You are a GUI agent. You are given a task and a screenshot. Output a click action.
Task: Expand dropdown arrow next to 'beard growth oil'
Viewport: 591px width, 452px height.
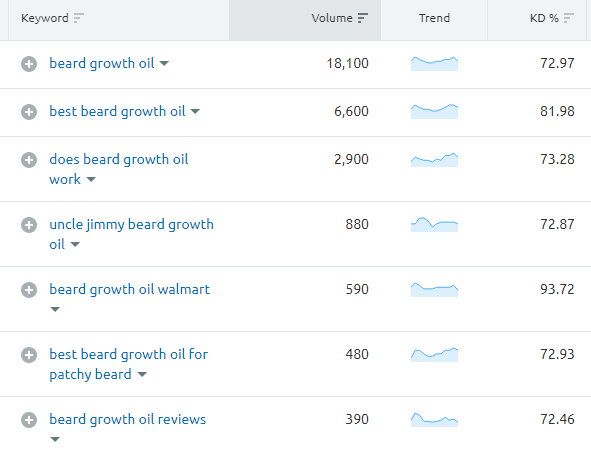tap(164, 63)
